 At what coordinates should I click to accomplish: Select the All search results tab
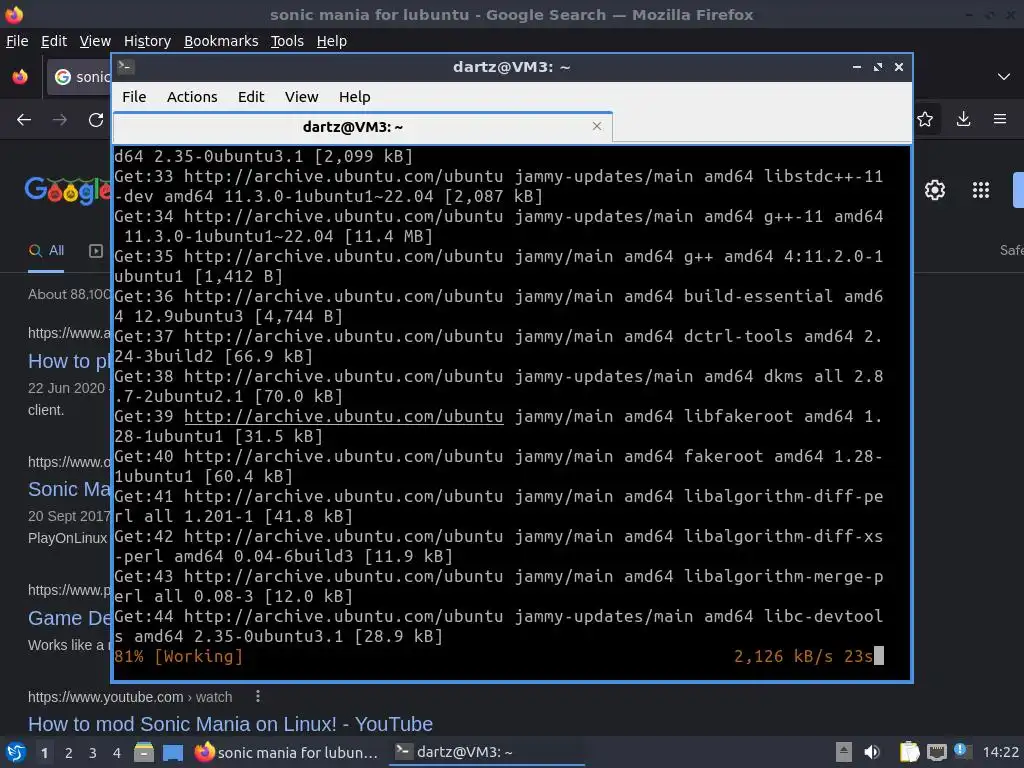(x=46, y=251)
